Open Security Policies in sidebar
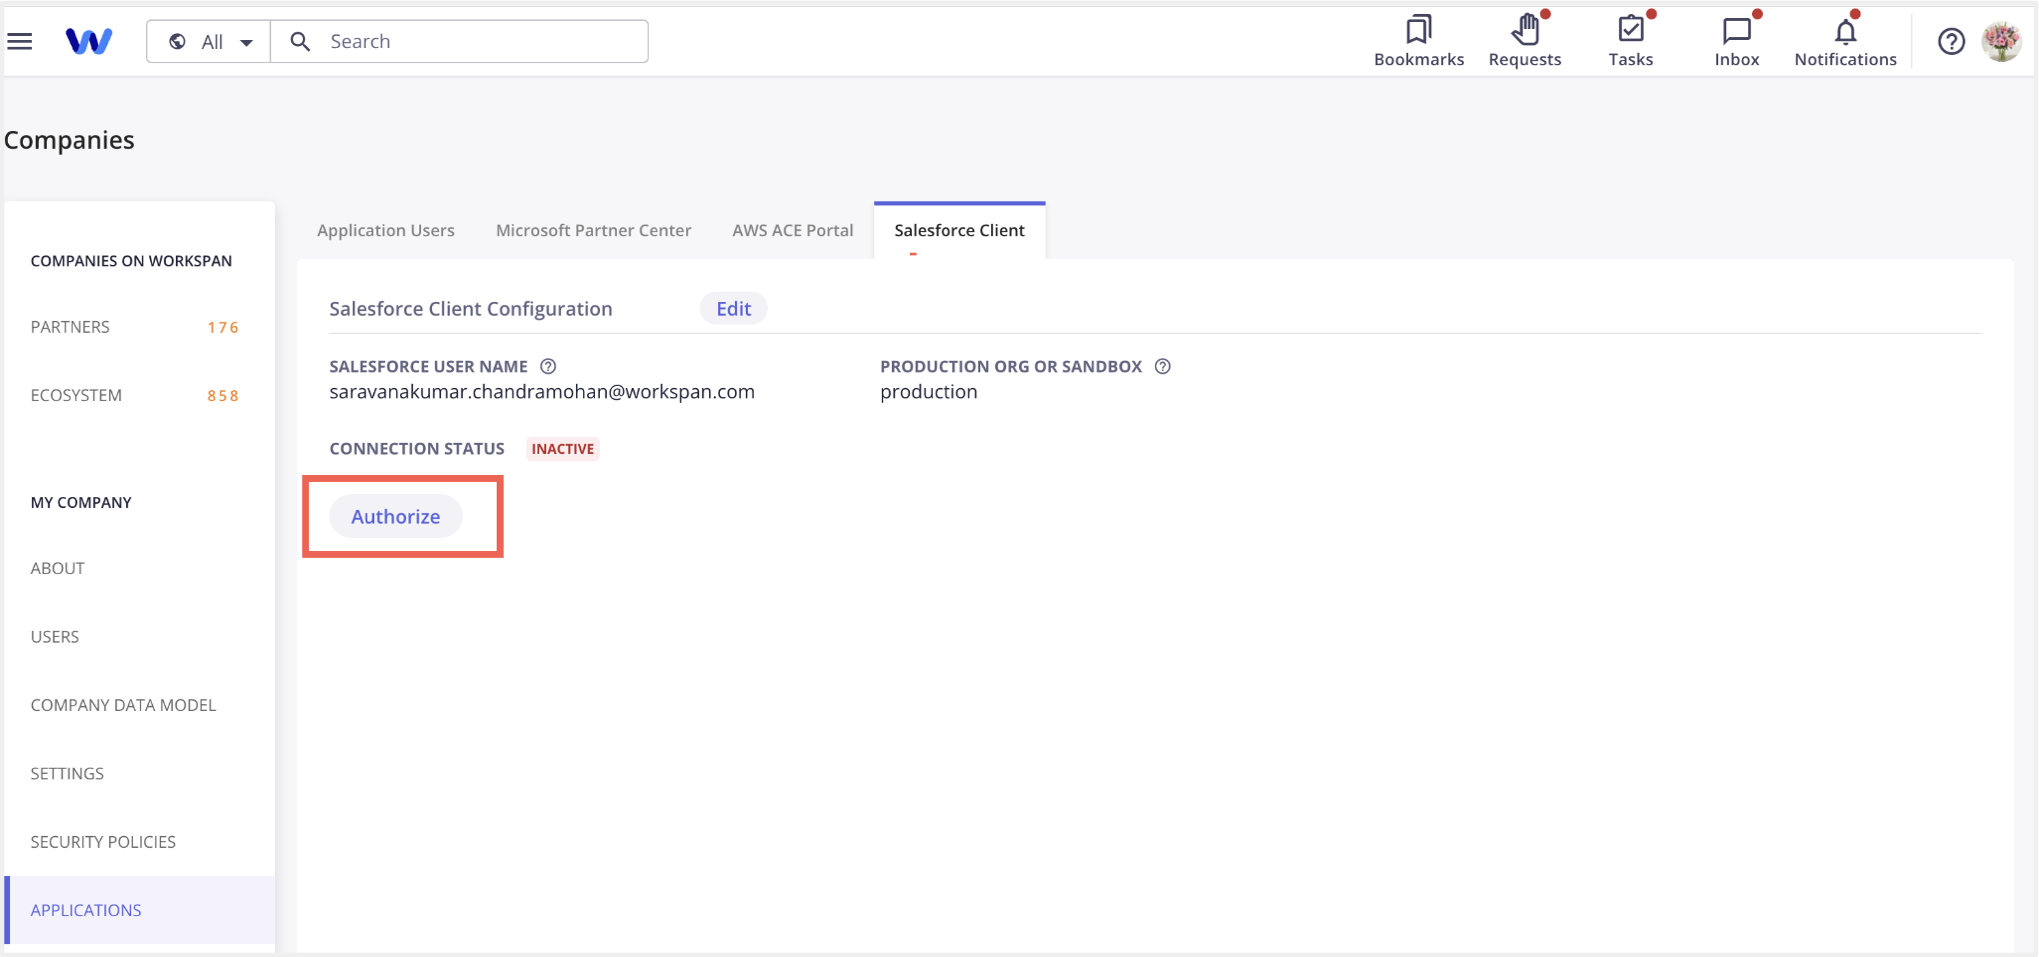The height and width of the screenshot is (957, 2039). click(x=139, y=842)
